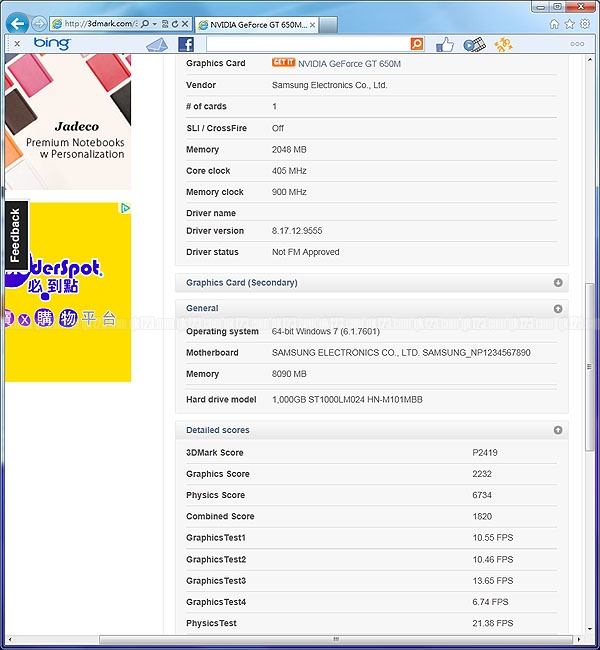Click the Bing logo in toolbar
This screenshot has height=650, width=600.
pyautogui.click(x=52, y=43)
